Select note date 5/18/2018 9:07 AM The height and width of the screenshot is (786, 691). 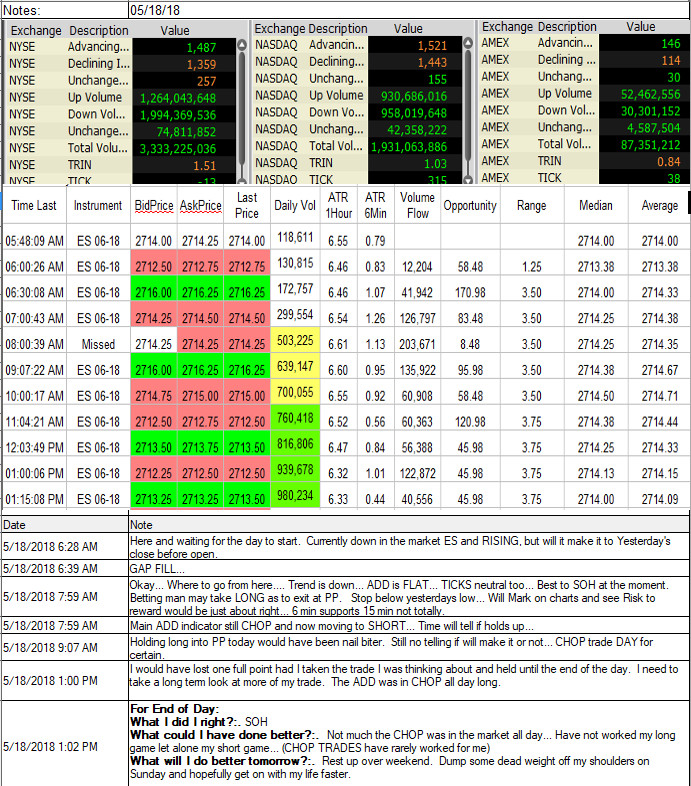[x=65, y=648]
